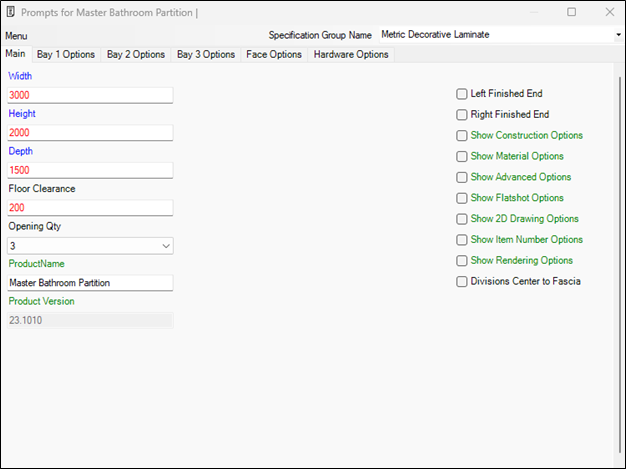Focus the Floor Clearance field
Screen dimensions: 626x469
pos(90,208)
